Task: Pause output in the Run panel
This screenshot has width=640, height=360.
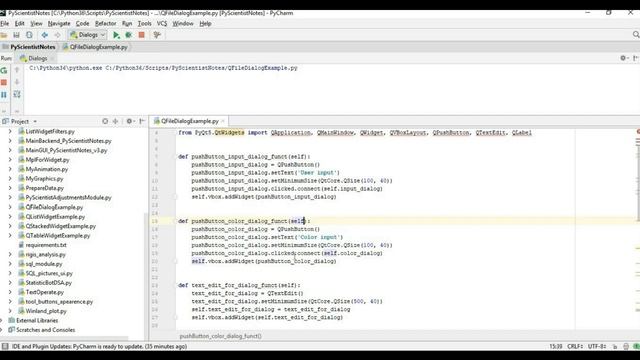Action: pyautogui.click(x=4, y=95)
